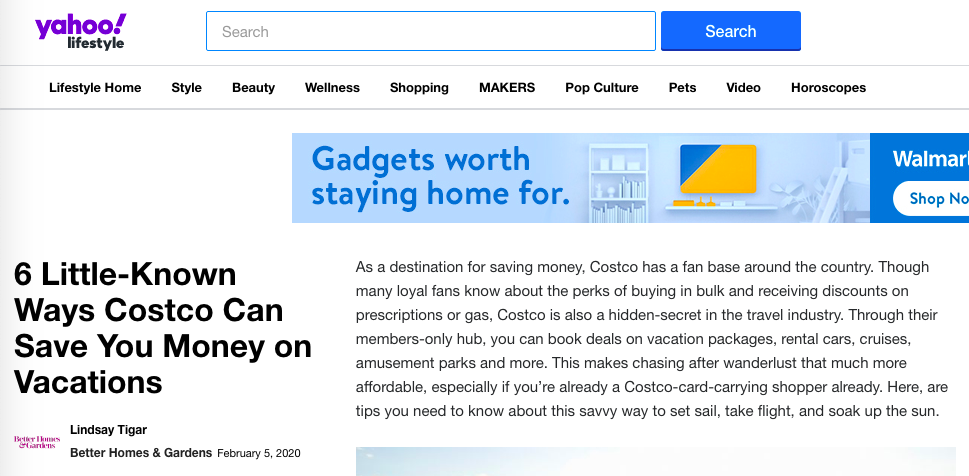
Task: Click the Gadgets worth staying home for banner
Action: 580,178
